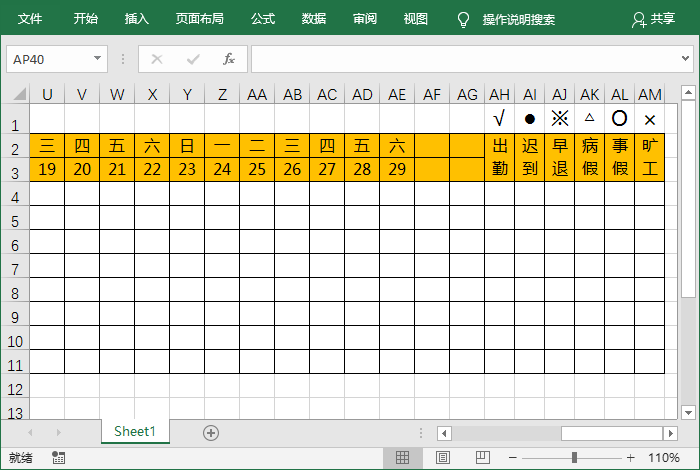Switch to Page Break Preview icon
The width and height of the screenshot is (700, 470).
(483, 458)
